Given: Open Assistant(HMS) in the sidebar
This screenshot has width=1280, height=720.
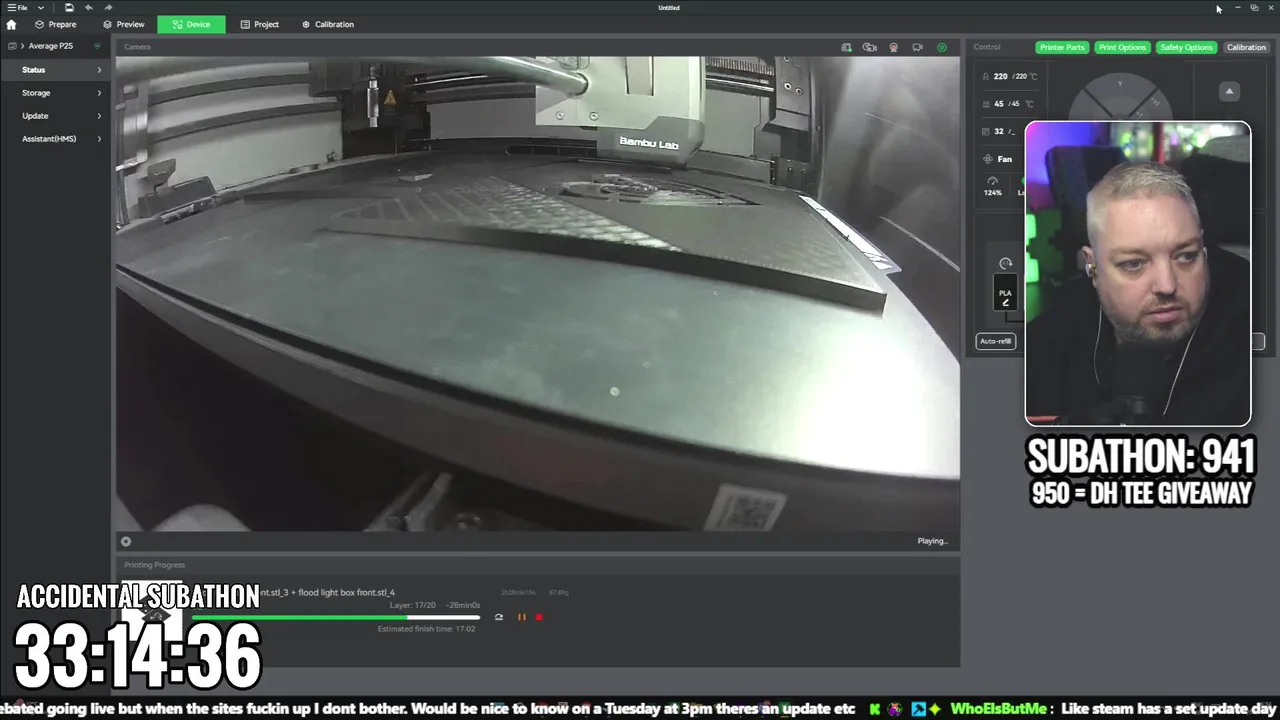Looking at the screenshot, I should pos(55,139).
